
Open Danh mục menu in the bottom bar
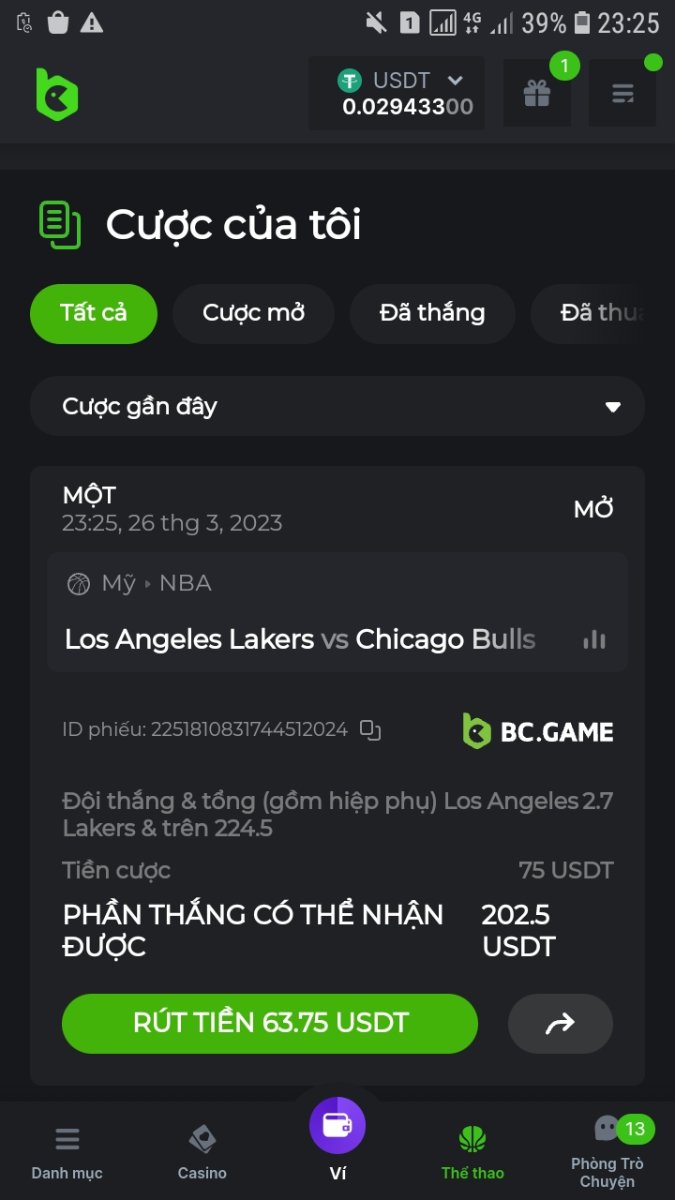pyautogui.click(x=67, y=1150)
